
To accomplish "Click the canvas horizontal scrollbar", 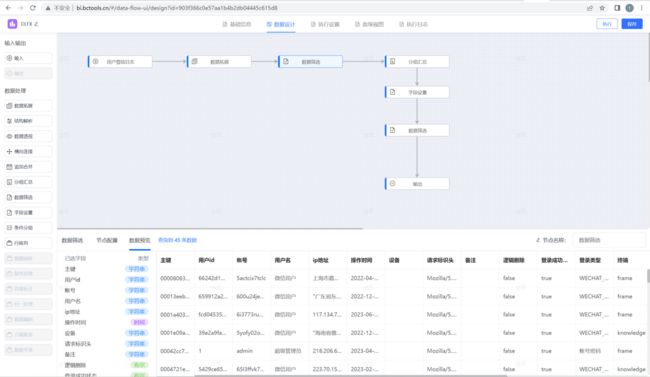I will pos(210,228).
